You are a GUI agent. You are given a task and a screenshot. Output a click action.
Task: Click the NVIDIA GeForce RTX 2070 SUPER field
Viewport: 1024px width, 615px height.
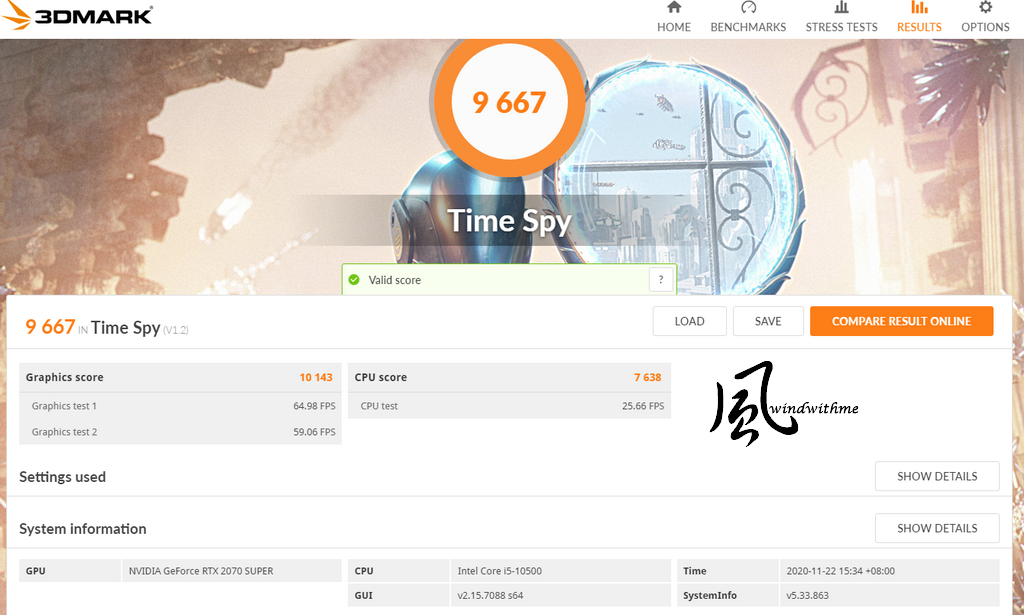point(231,571)
